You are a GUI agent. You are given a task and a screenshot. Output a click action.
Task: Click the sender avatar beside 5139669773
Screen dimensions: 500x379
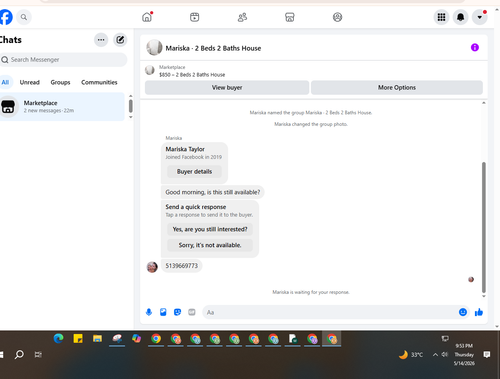[x=152, y=267]
